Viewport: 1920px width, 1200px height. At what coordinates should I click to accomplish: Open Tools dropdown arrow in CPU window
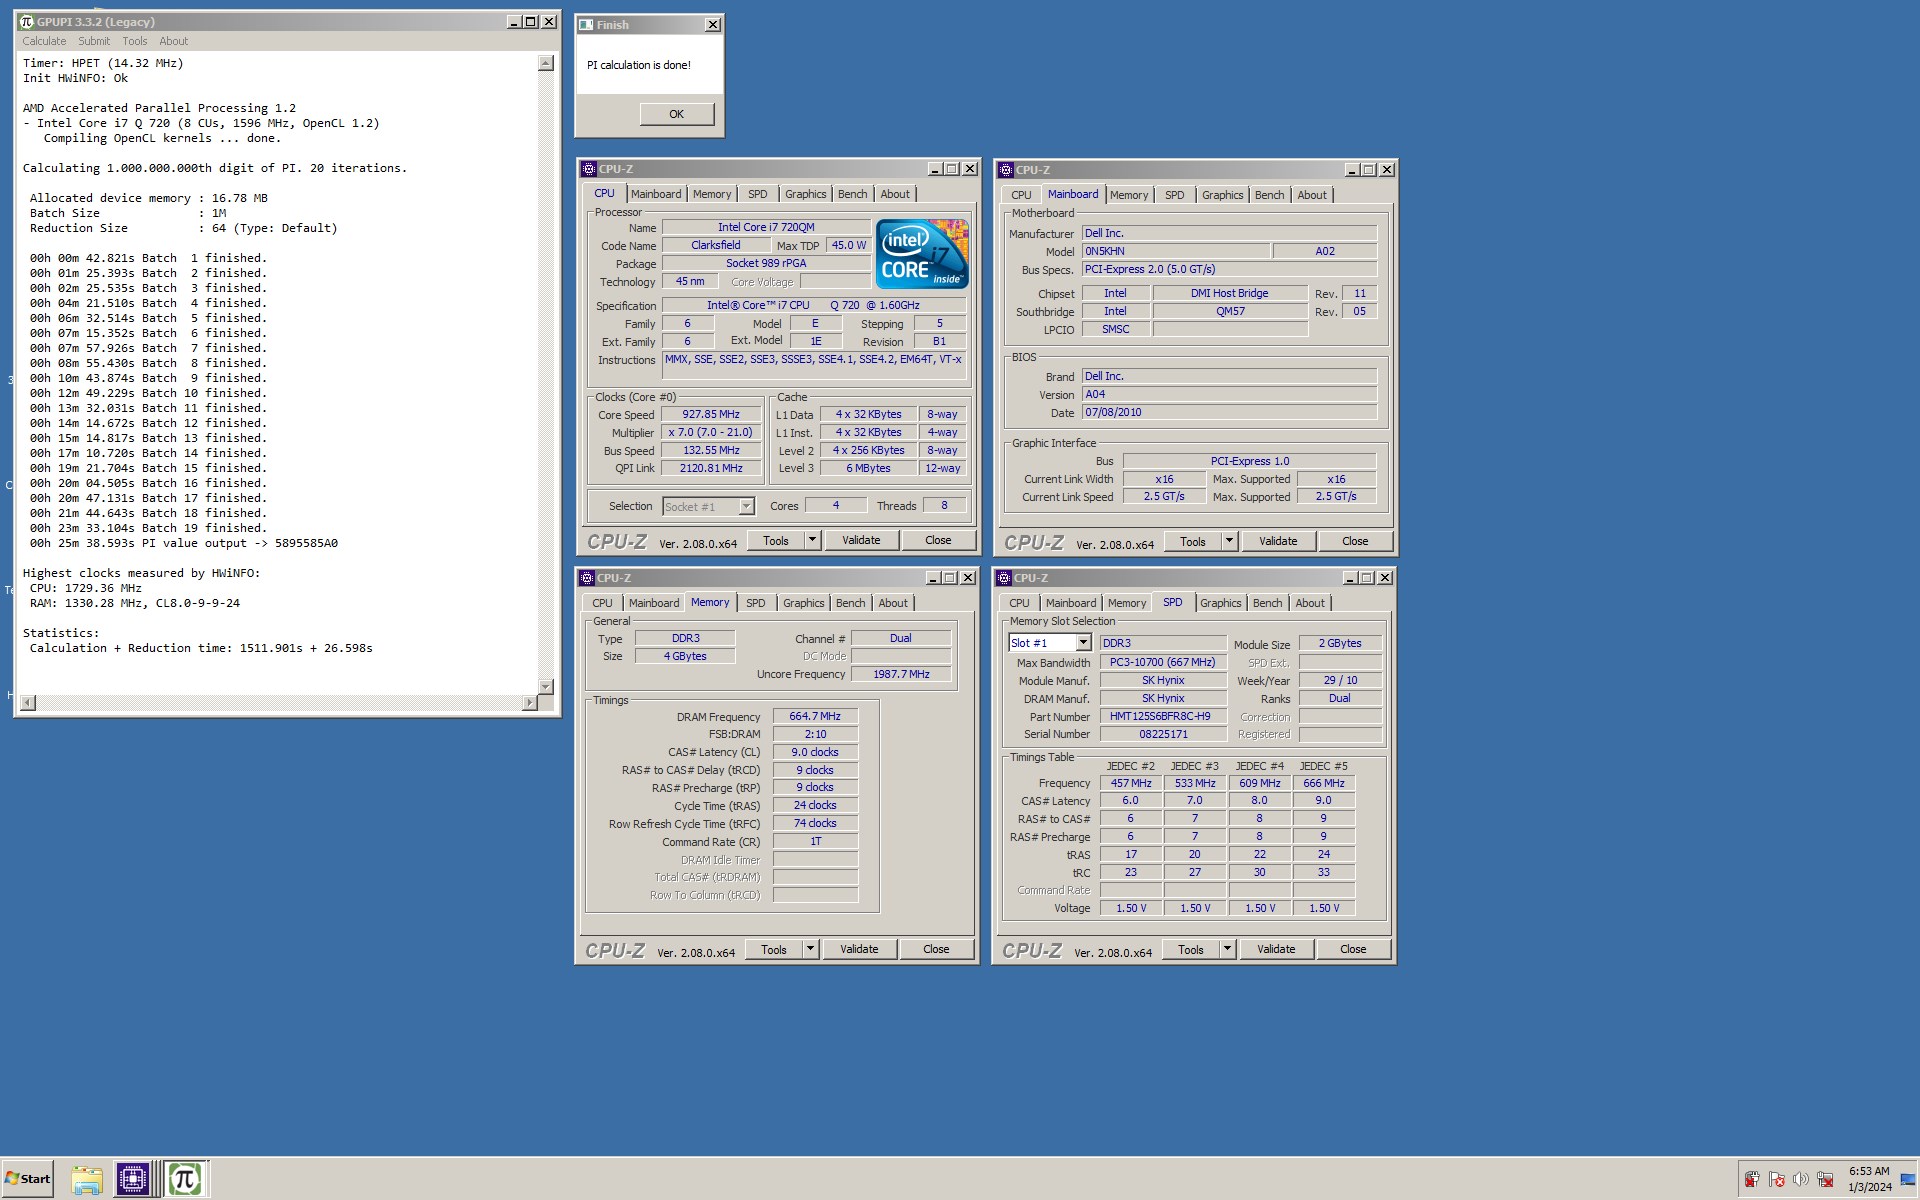click(812, 540)
